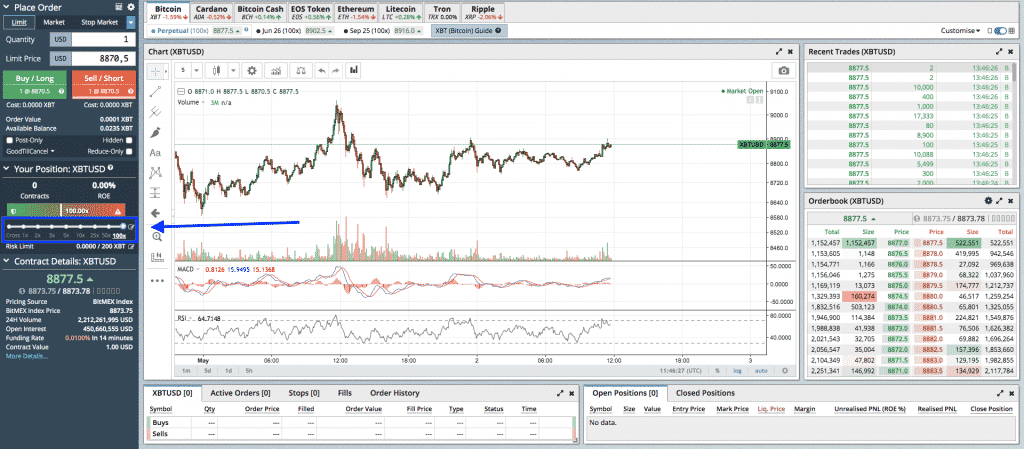This screenshot has height=449, width=1024.
Task: Open Place Order settings gear
Action: point(131,7)
